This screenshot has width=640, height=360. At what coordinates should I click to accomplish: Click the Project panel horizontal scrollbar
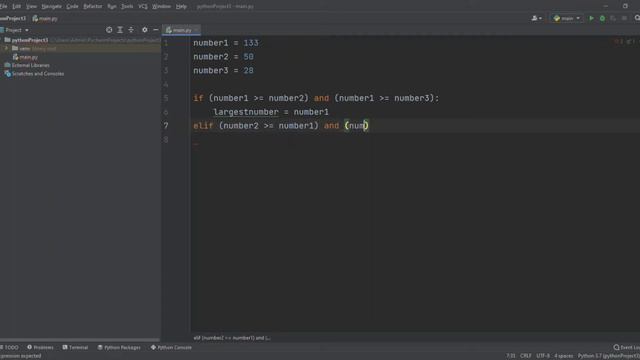pos(80,340)
